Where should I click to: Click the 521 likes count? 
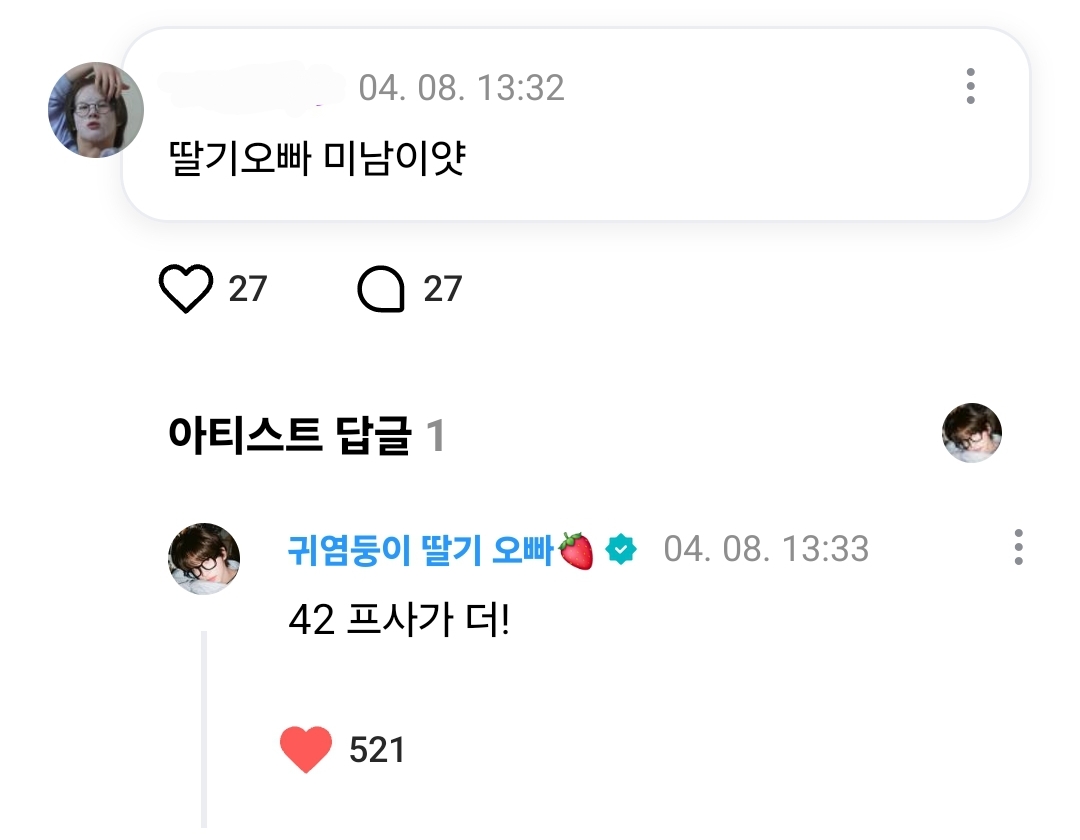tap(377, 750)
